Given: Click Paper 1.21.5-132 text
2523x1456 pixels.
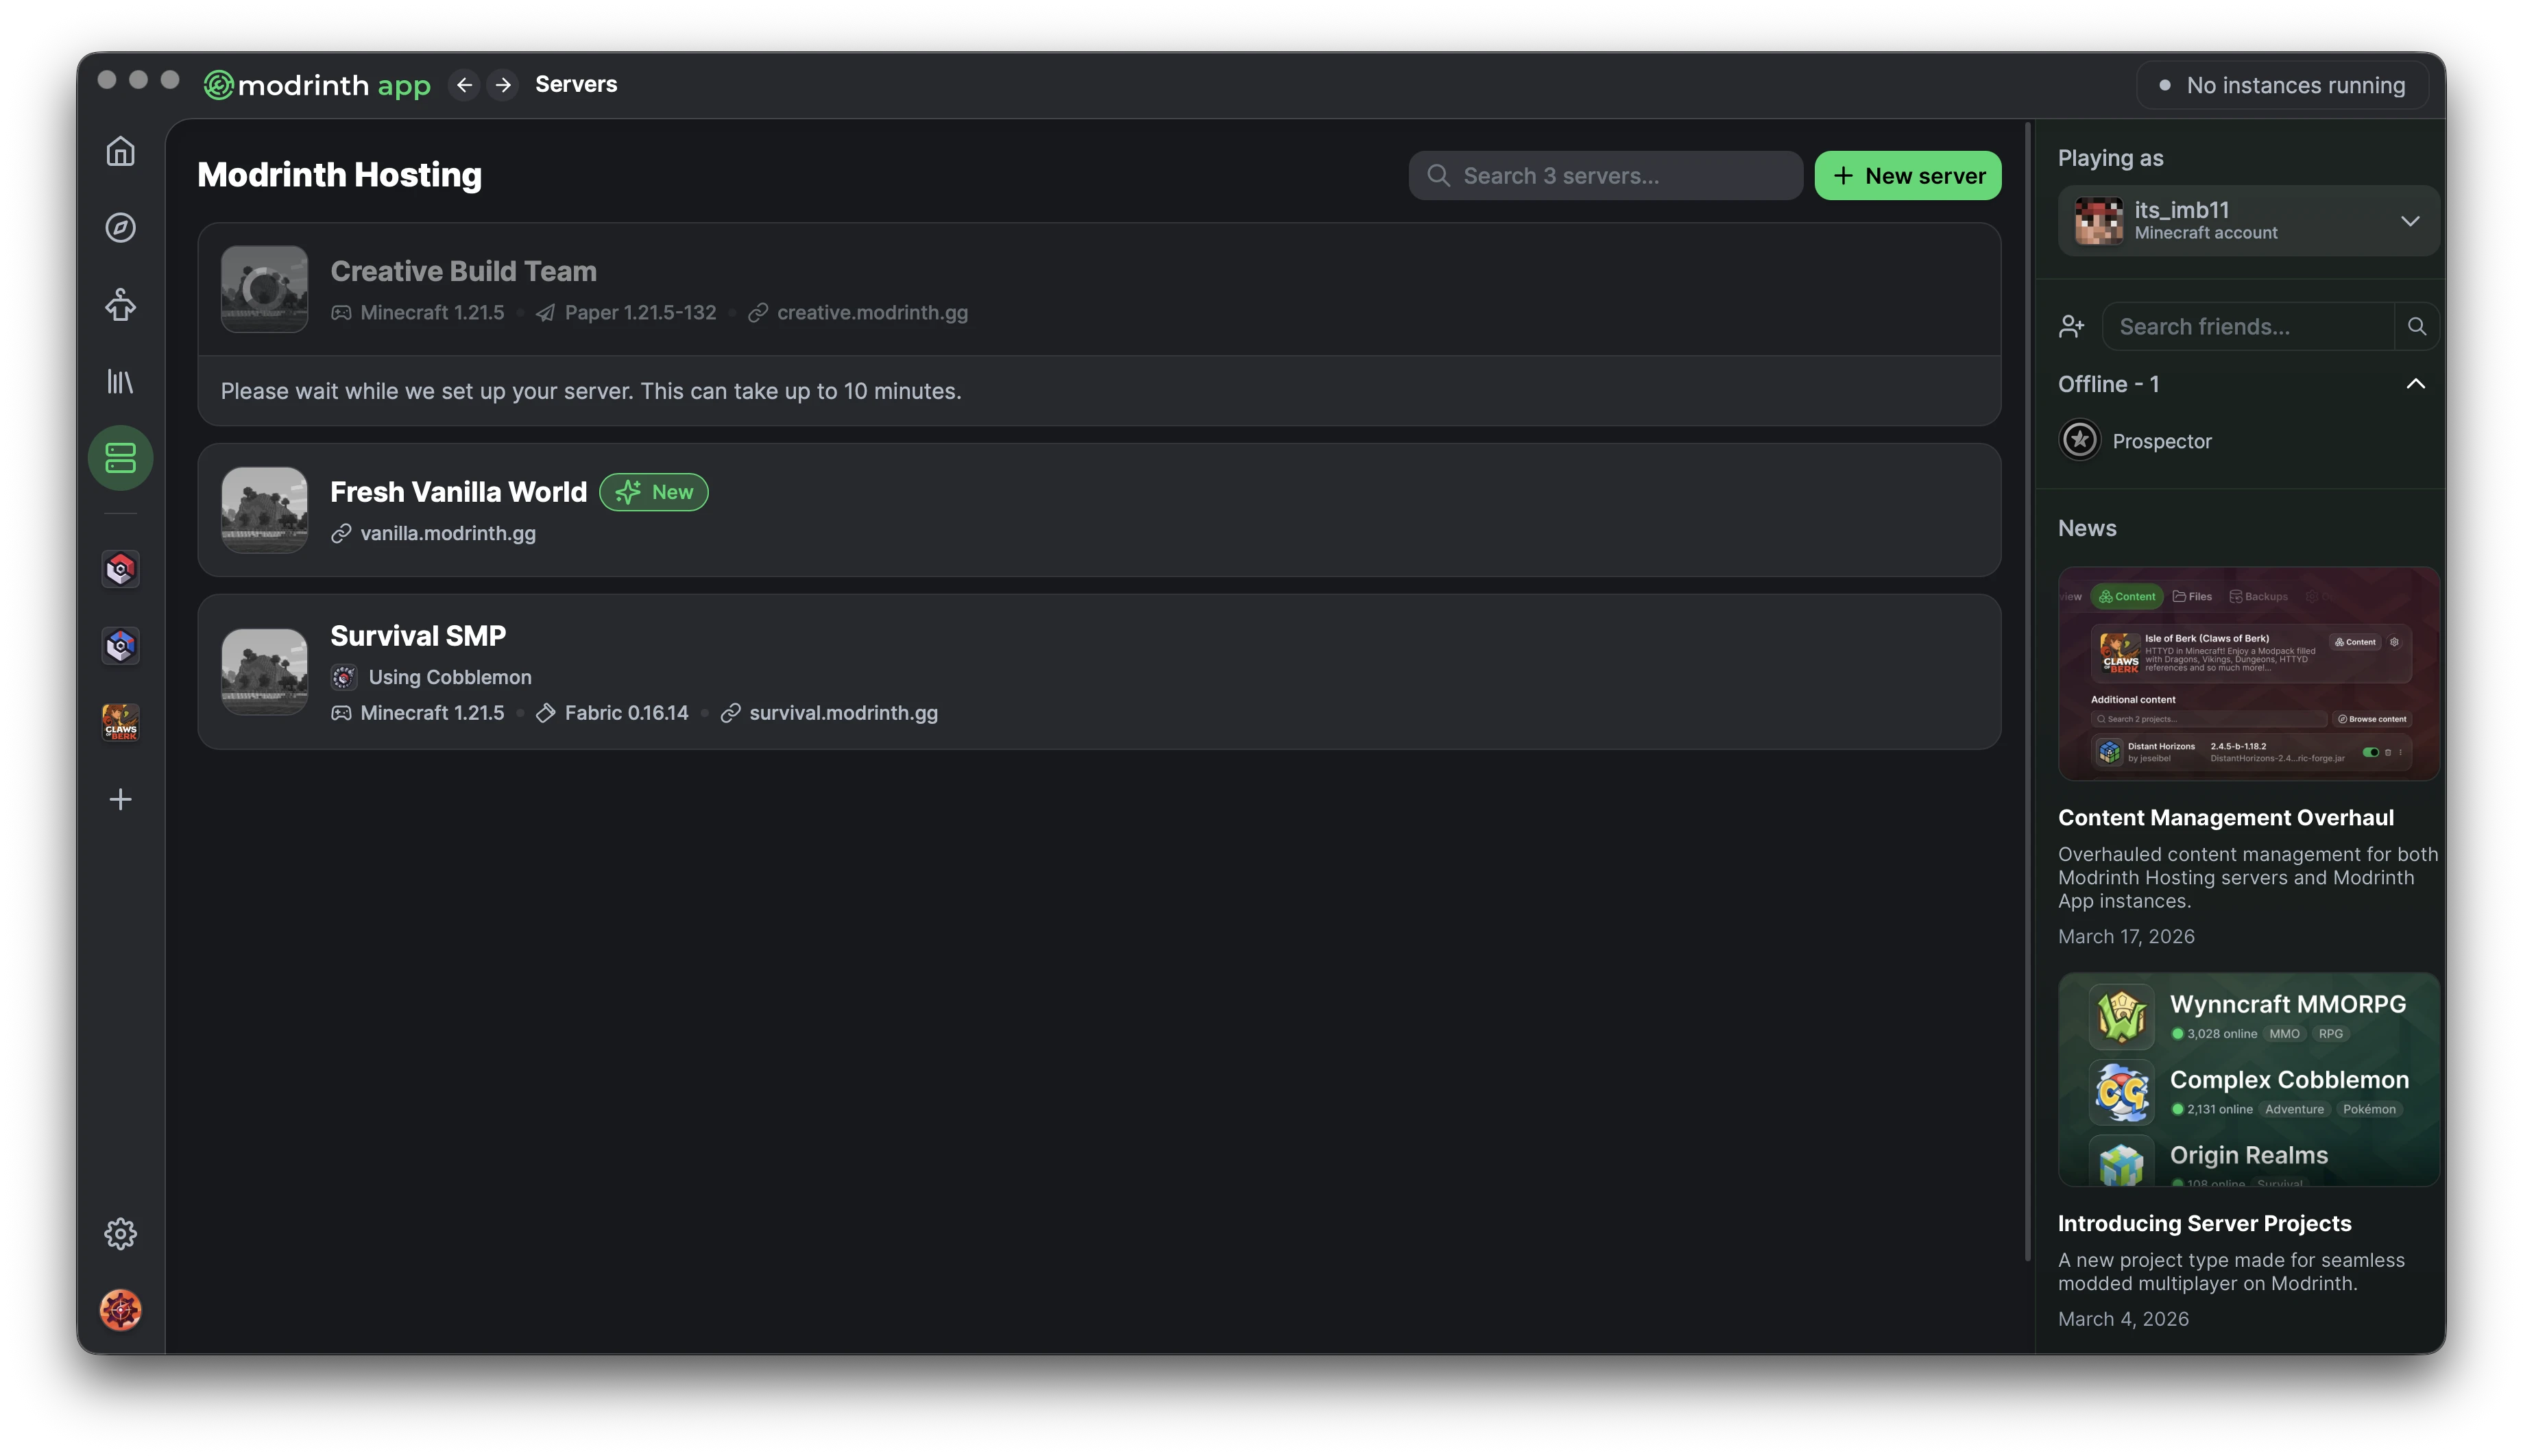Looking at the screenshot, I should pos(640,313).
